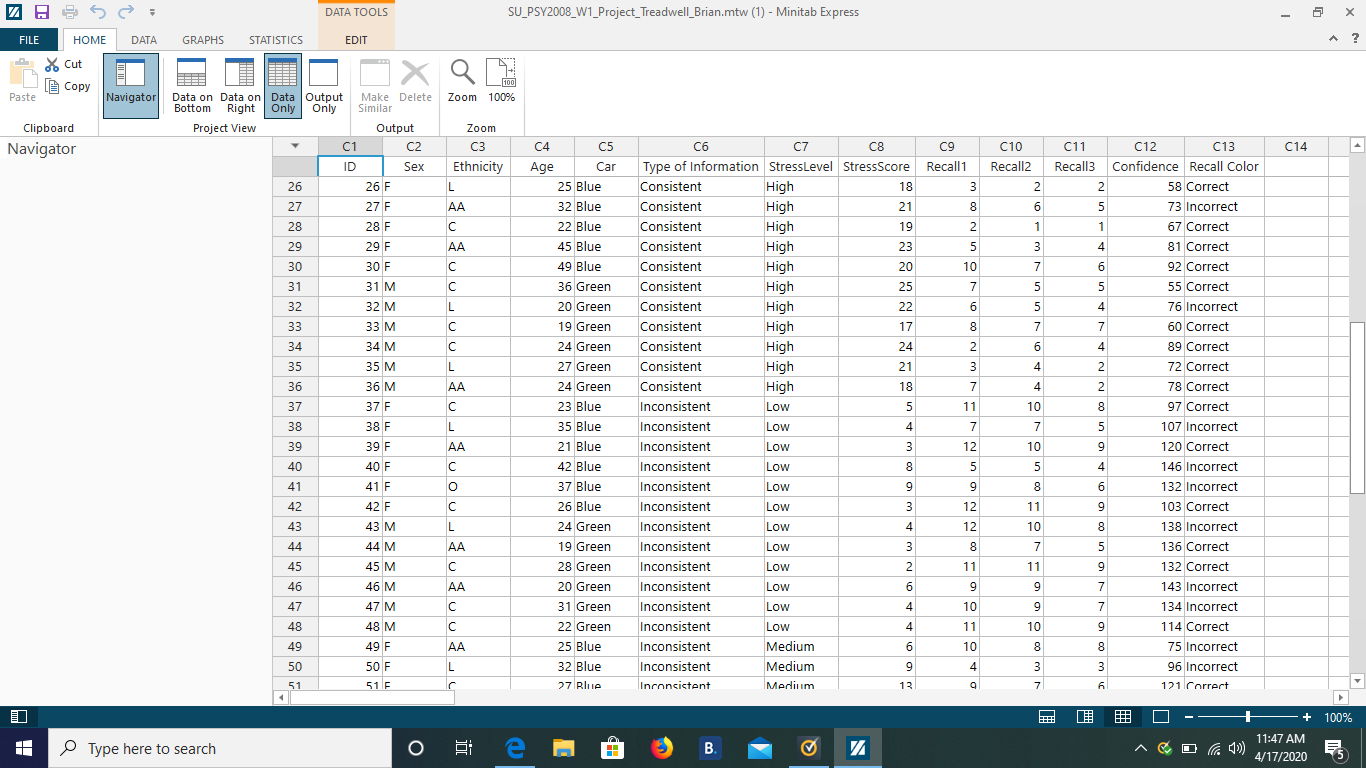Click the Undo arrow in title bar
Image resolution: width=1366 pixels, height=768 pixels.
pyautogui.click(x=97, y=12)
